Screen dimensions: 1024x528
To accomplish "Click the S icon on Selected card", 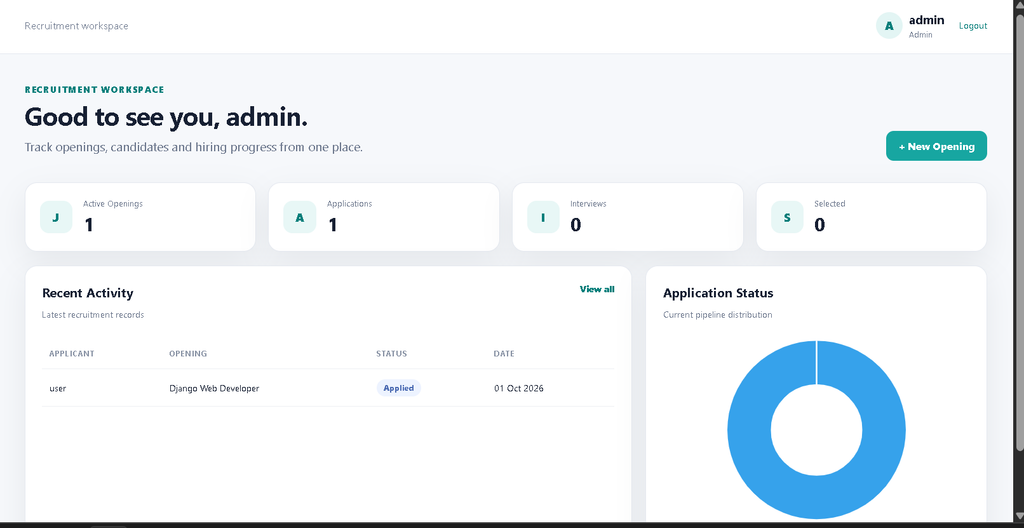I will [x=787, y=217].
